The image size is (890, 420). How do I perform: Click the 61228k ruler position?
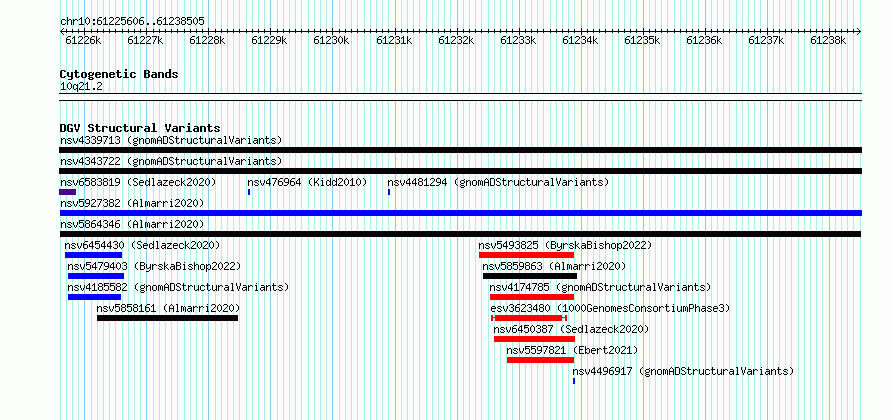coord(208,40)
